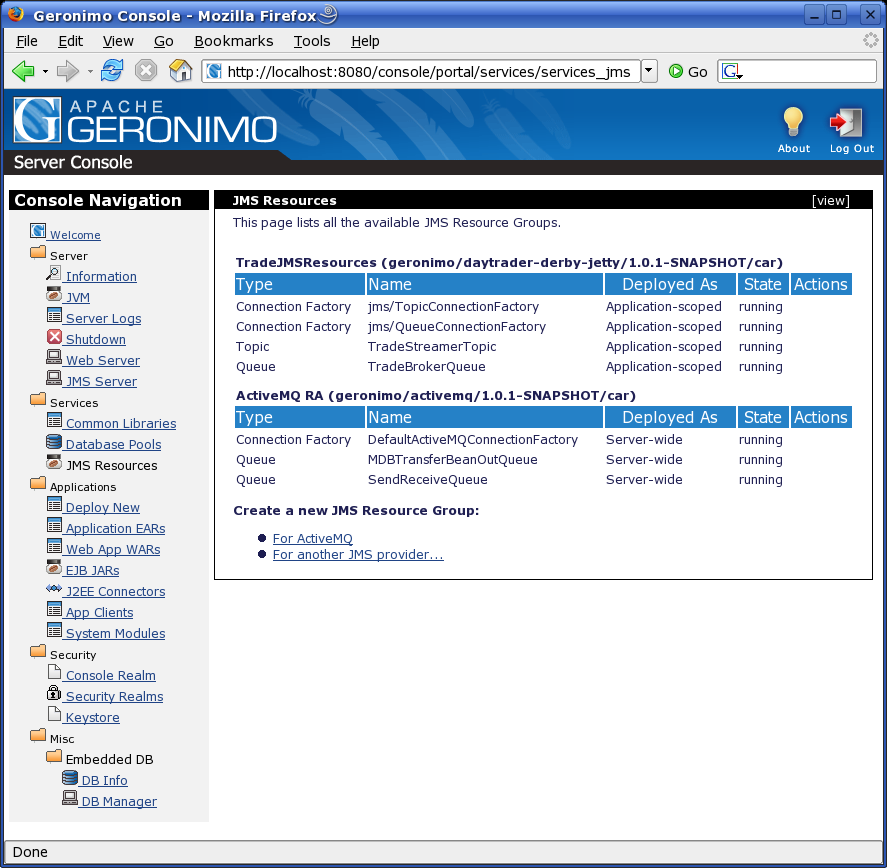The width and height of the screenshot is (887, 868).
Task: Click the For ActiveMQ link
Action: 312,538
